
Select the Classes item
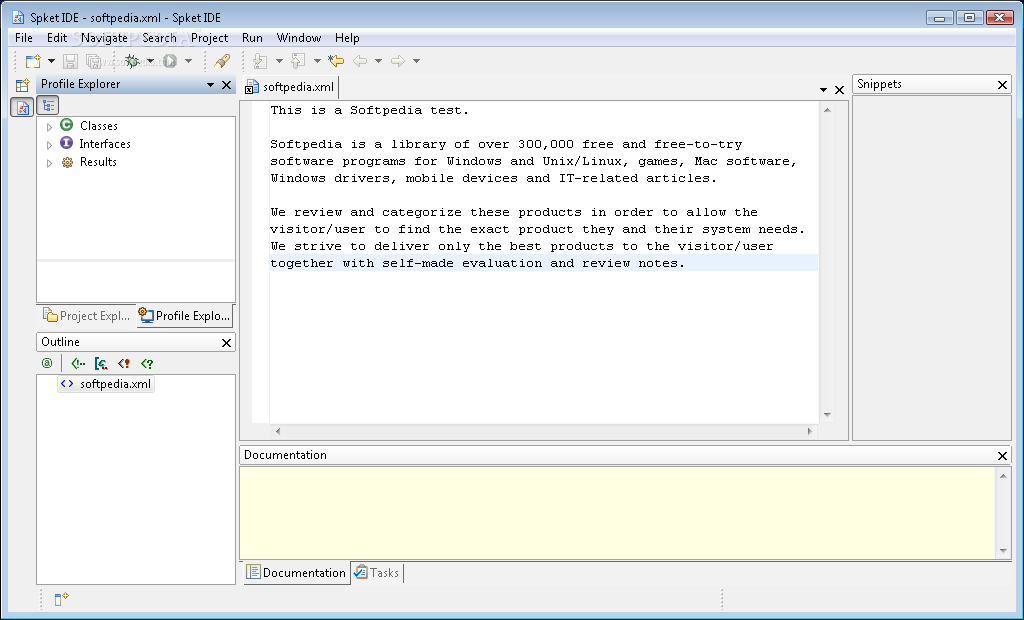point(99,125)
